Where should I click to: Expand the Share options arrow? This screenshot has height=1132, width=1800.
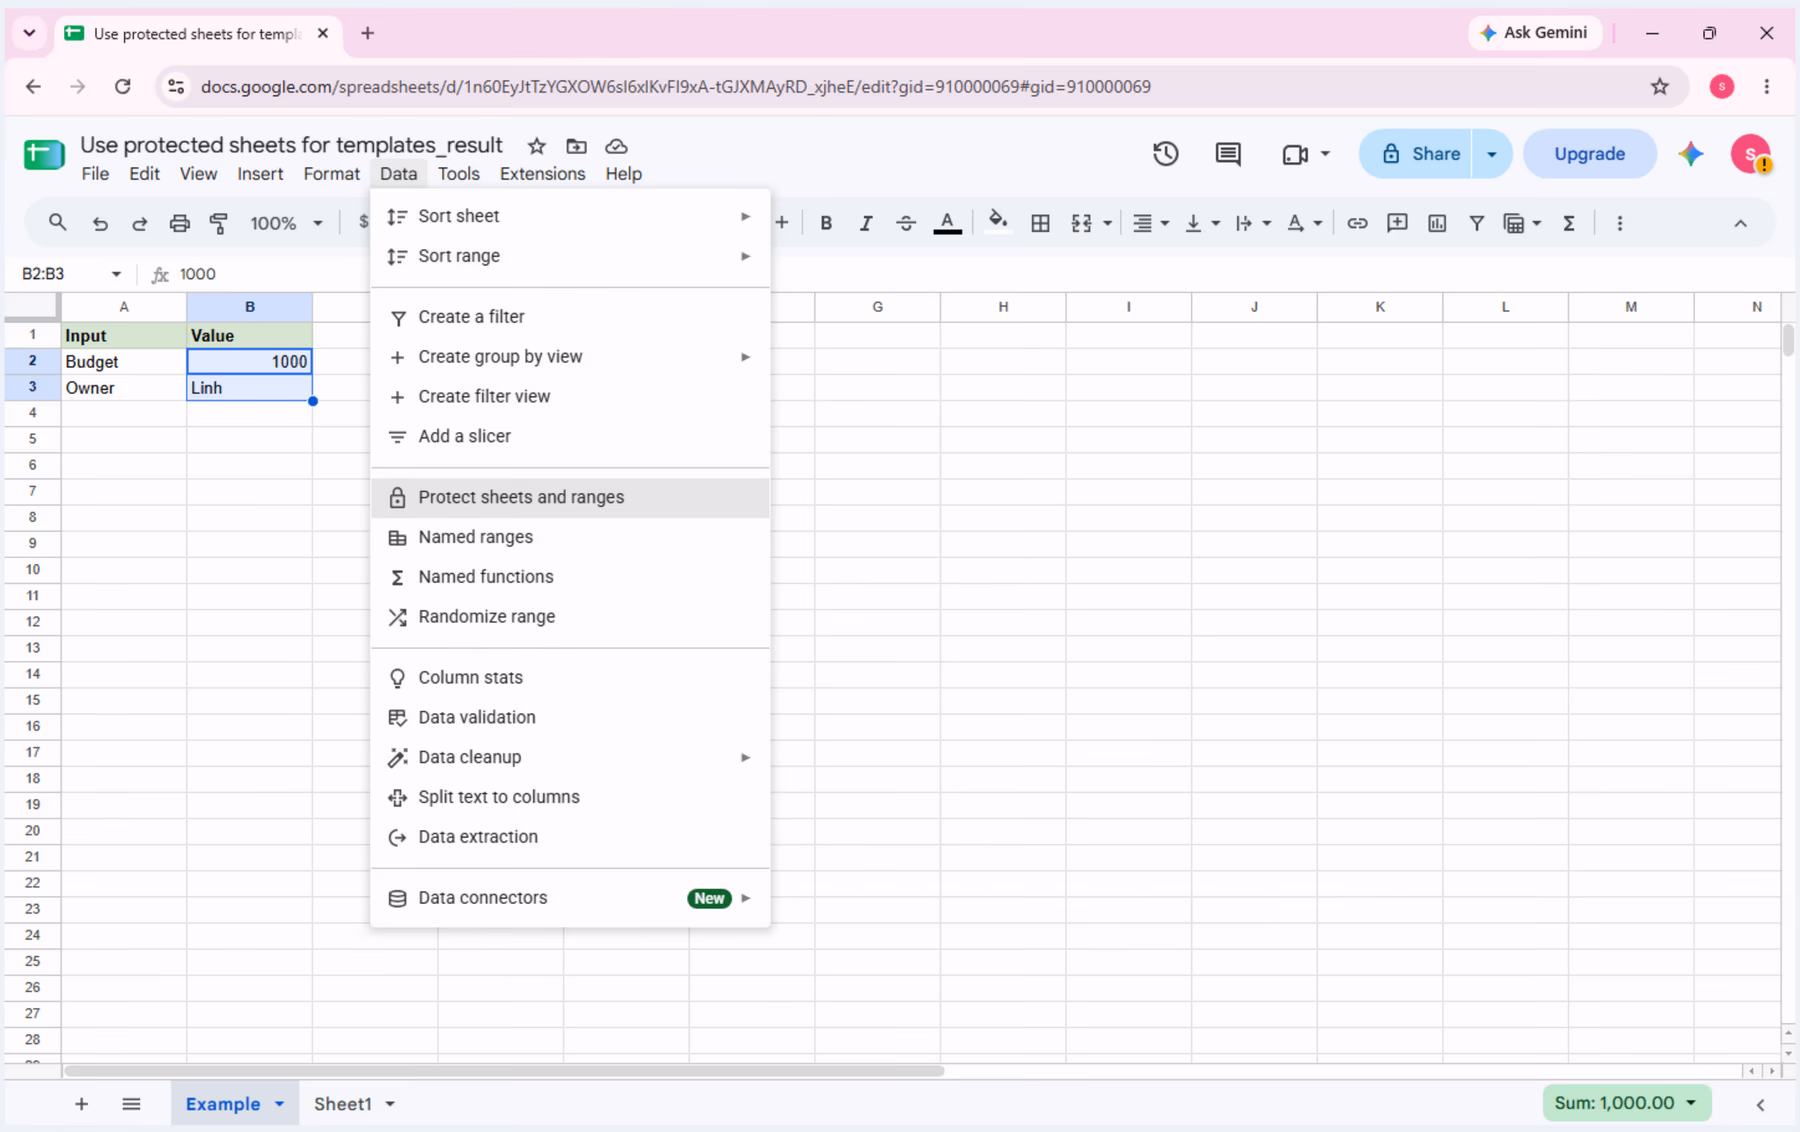click(x=1491, y=154)
